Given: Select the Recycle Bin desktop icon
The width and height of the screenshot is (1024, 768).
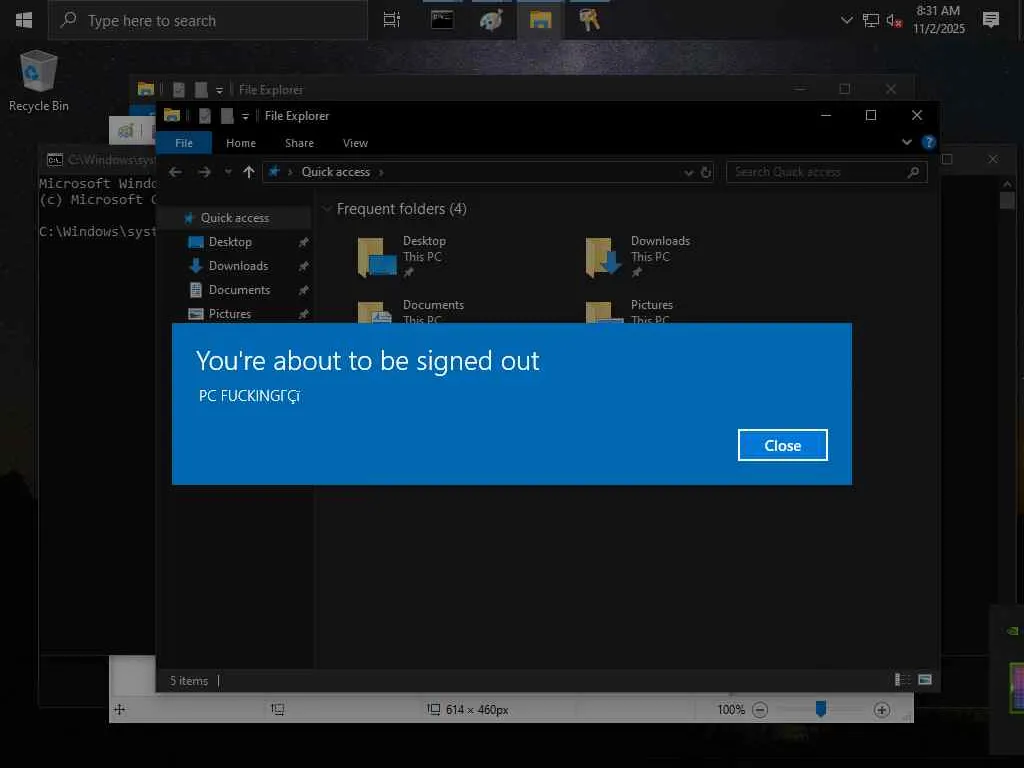Looking at the screenshot, I should coord(39,80).
